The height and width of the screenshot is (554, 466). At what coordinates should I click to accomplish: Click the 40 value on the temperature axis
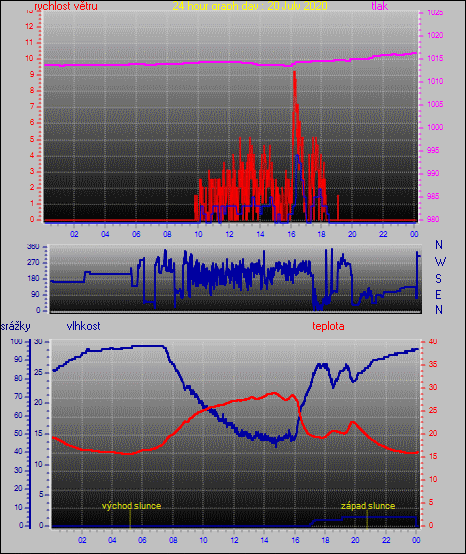(433, 342)
